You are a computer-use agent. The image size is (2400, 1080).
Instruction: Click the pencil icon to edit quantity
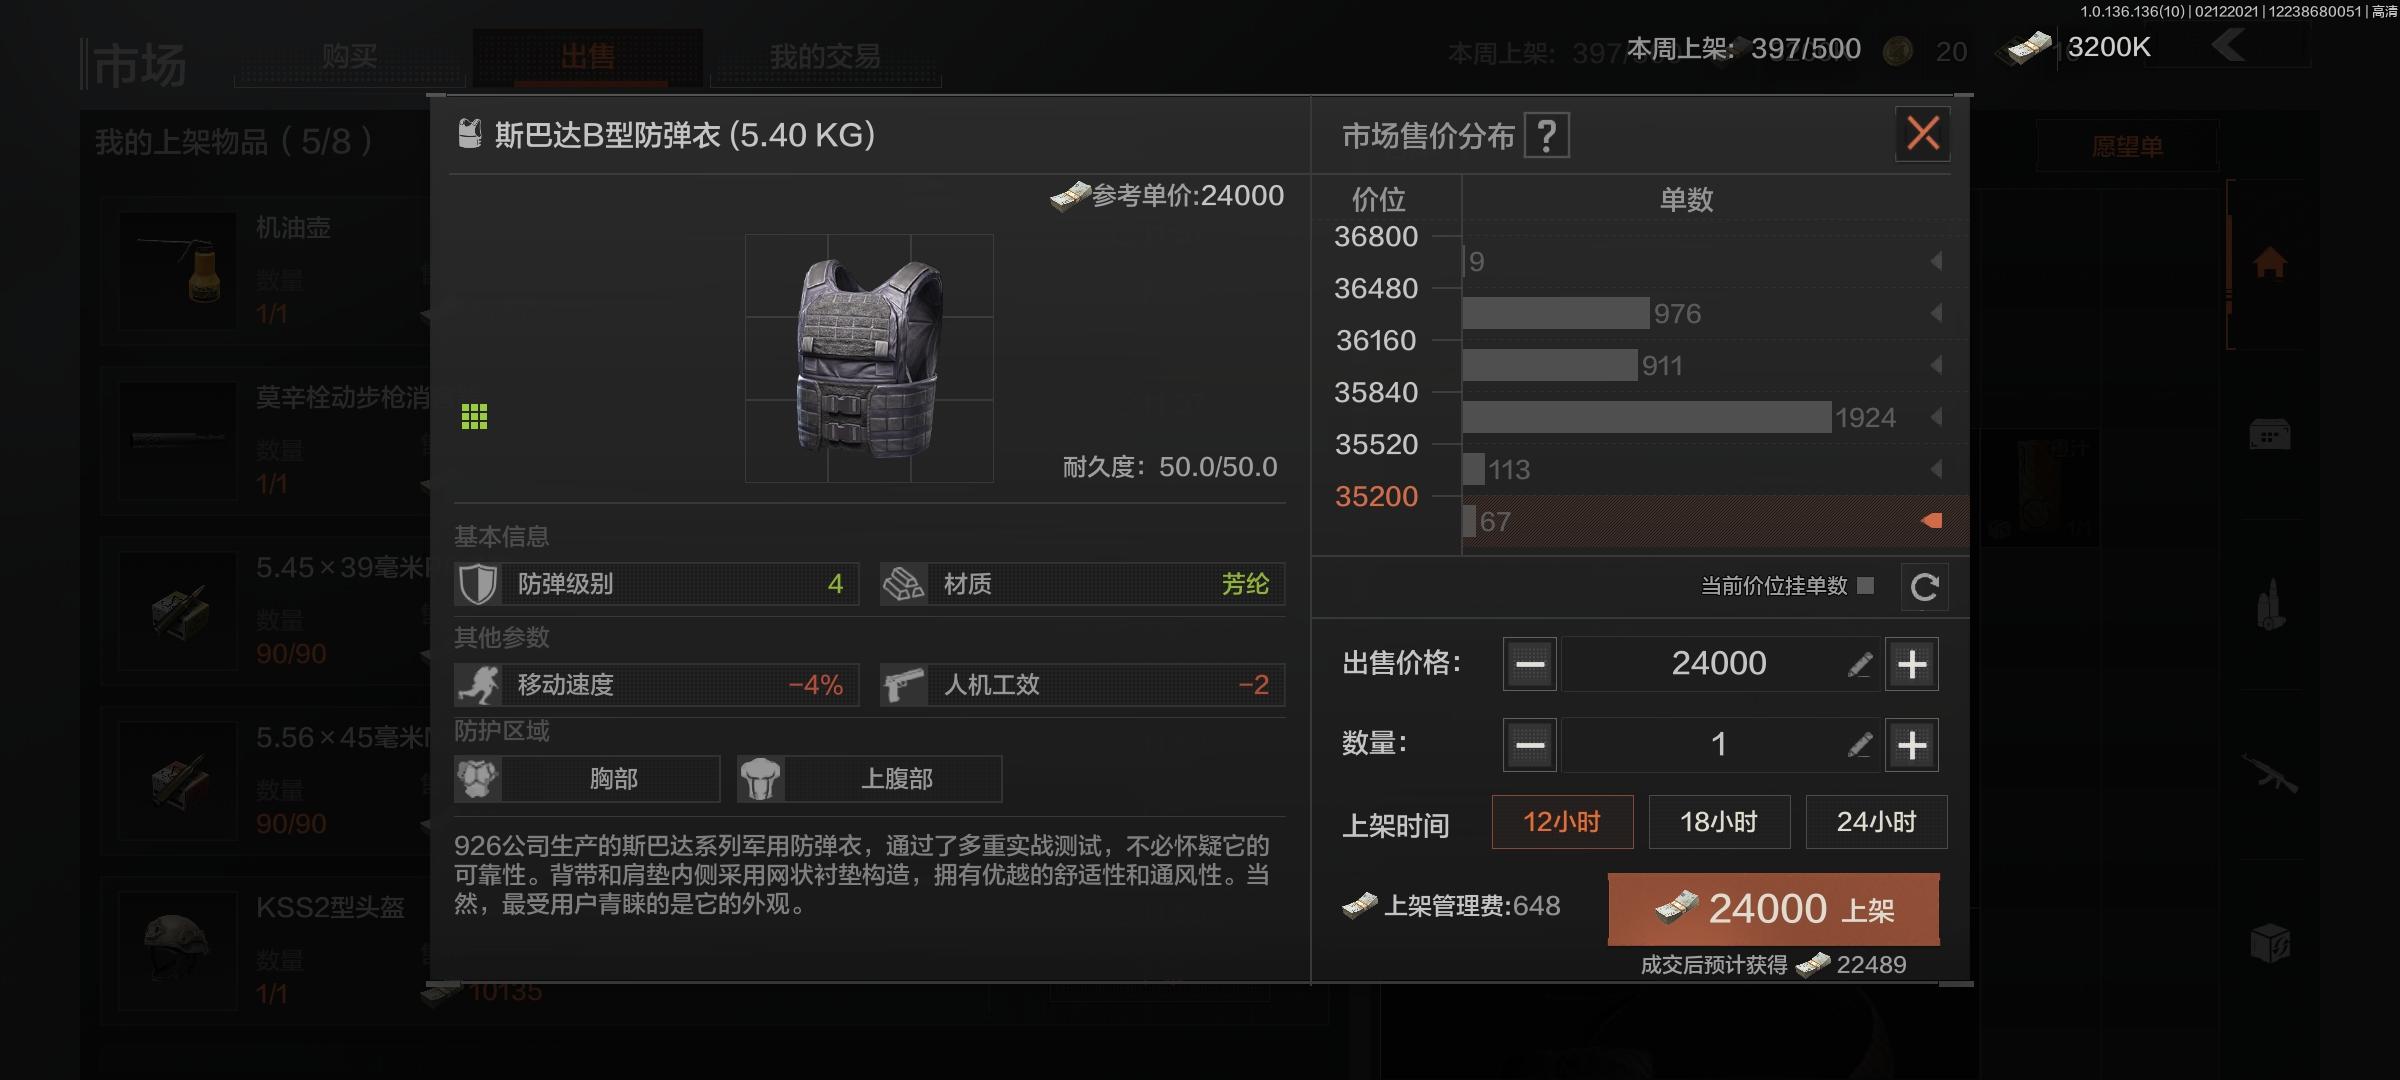click(x=1859, y=745)
